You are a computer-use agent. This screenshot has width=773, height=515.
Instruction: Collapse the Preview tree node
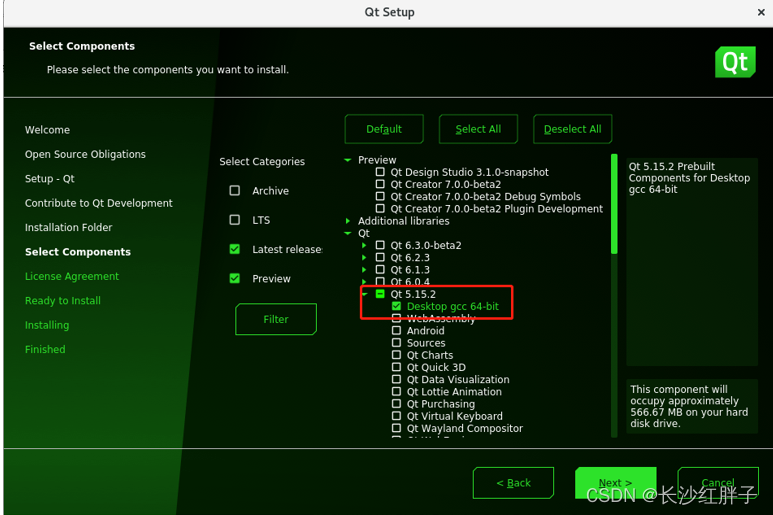(x=348, y=160)
